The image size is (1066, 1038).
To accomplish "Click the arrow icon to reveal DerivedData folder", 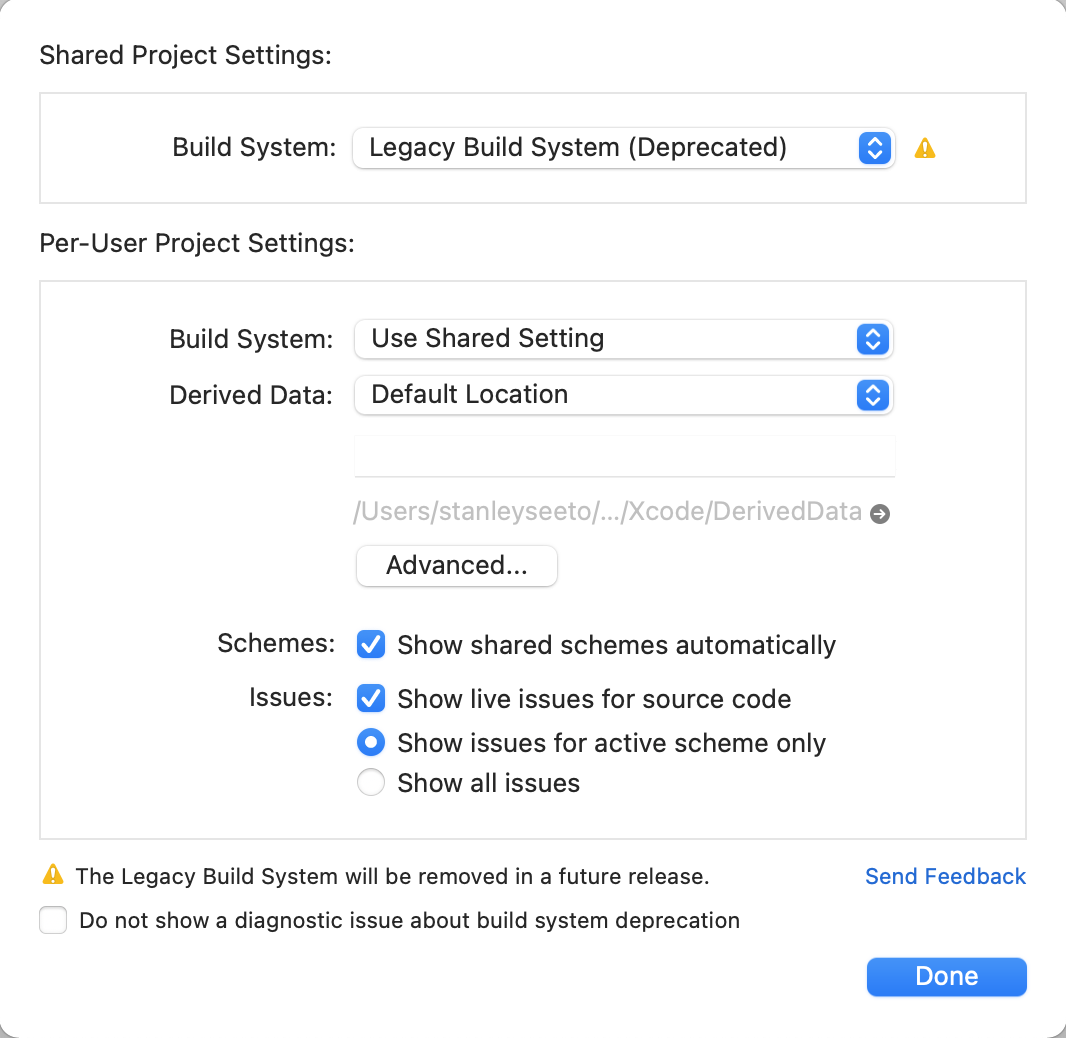I will [x=880, y=514].
